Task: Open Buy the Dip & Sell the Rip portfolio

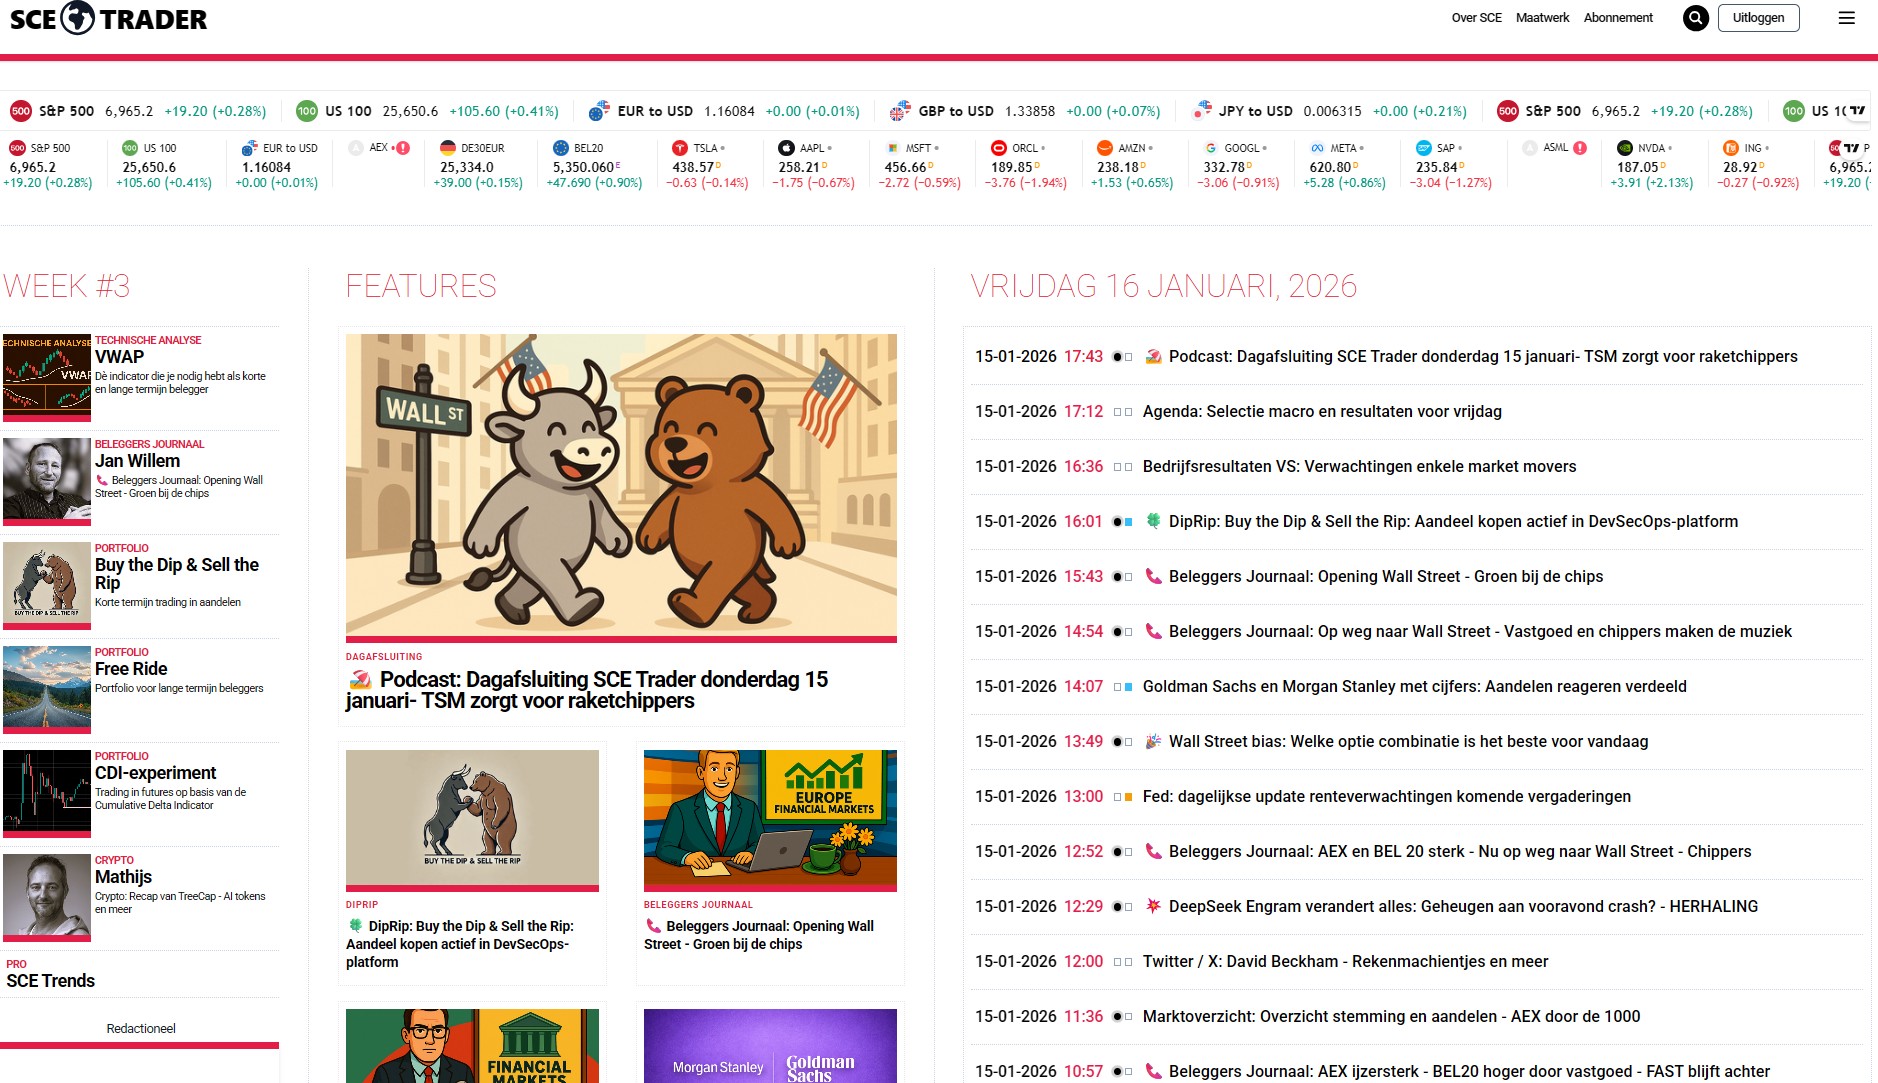Action: [x=176, y=573]
